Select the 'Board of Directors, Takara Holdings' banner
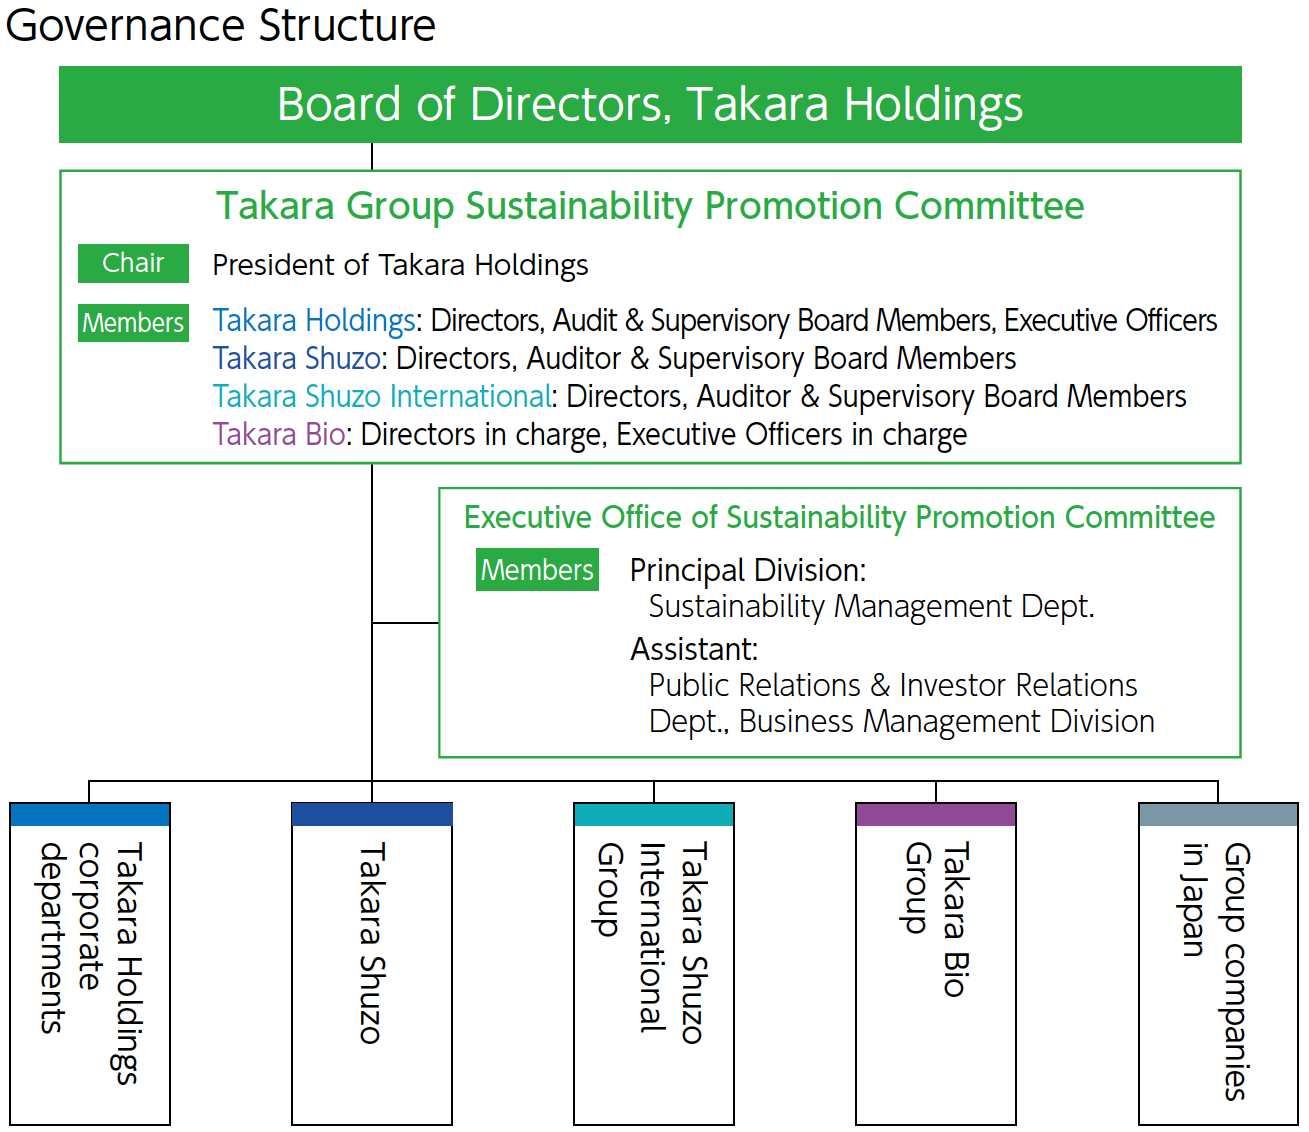The width and height of the screenshot is (1309, 1132). pos(650,105)
